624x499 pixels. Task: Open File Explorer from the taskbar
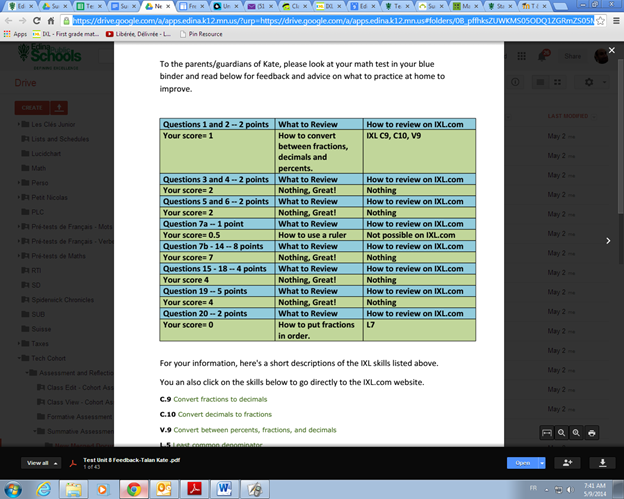[73, 489]
